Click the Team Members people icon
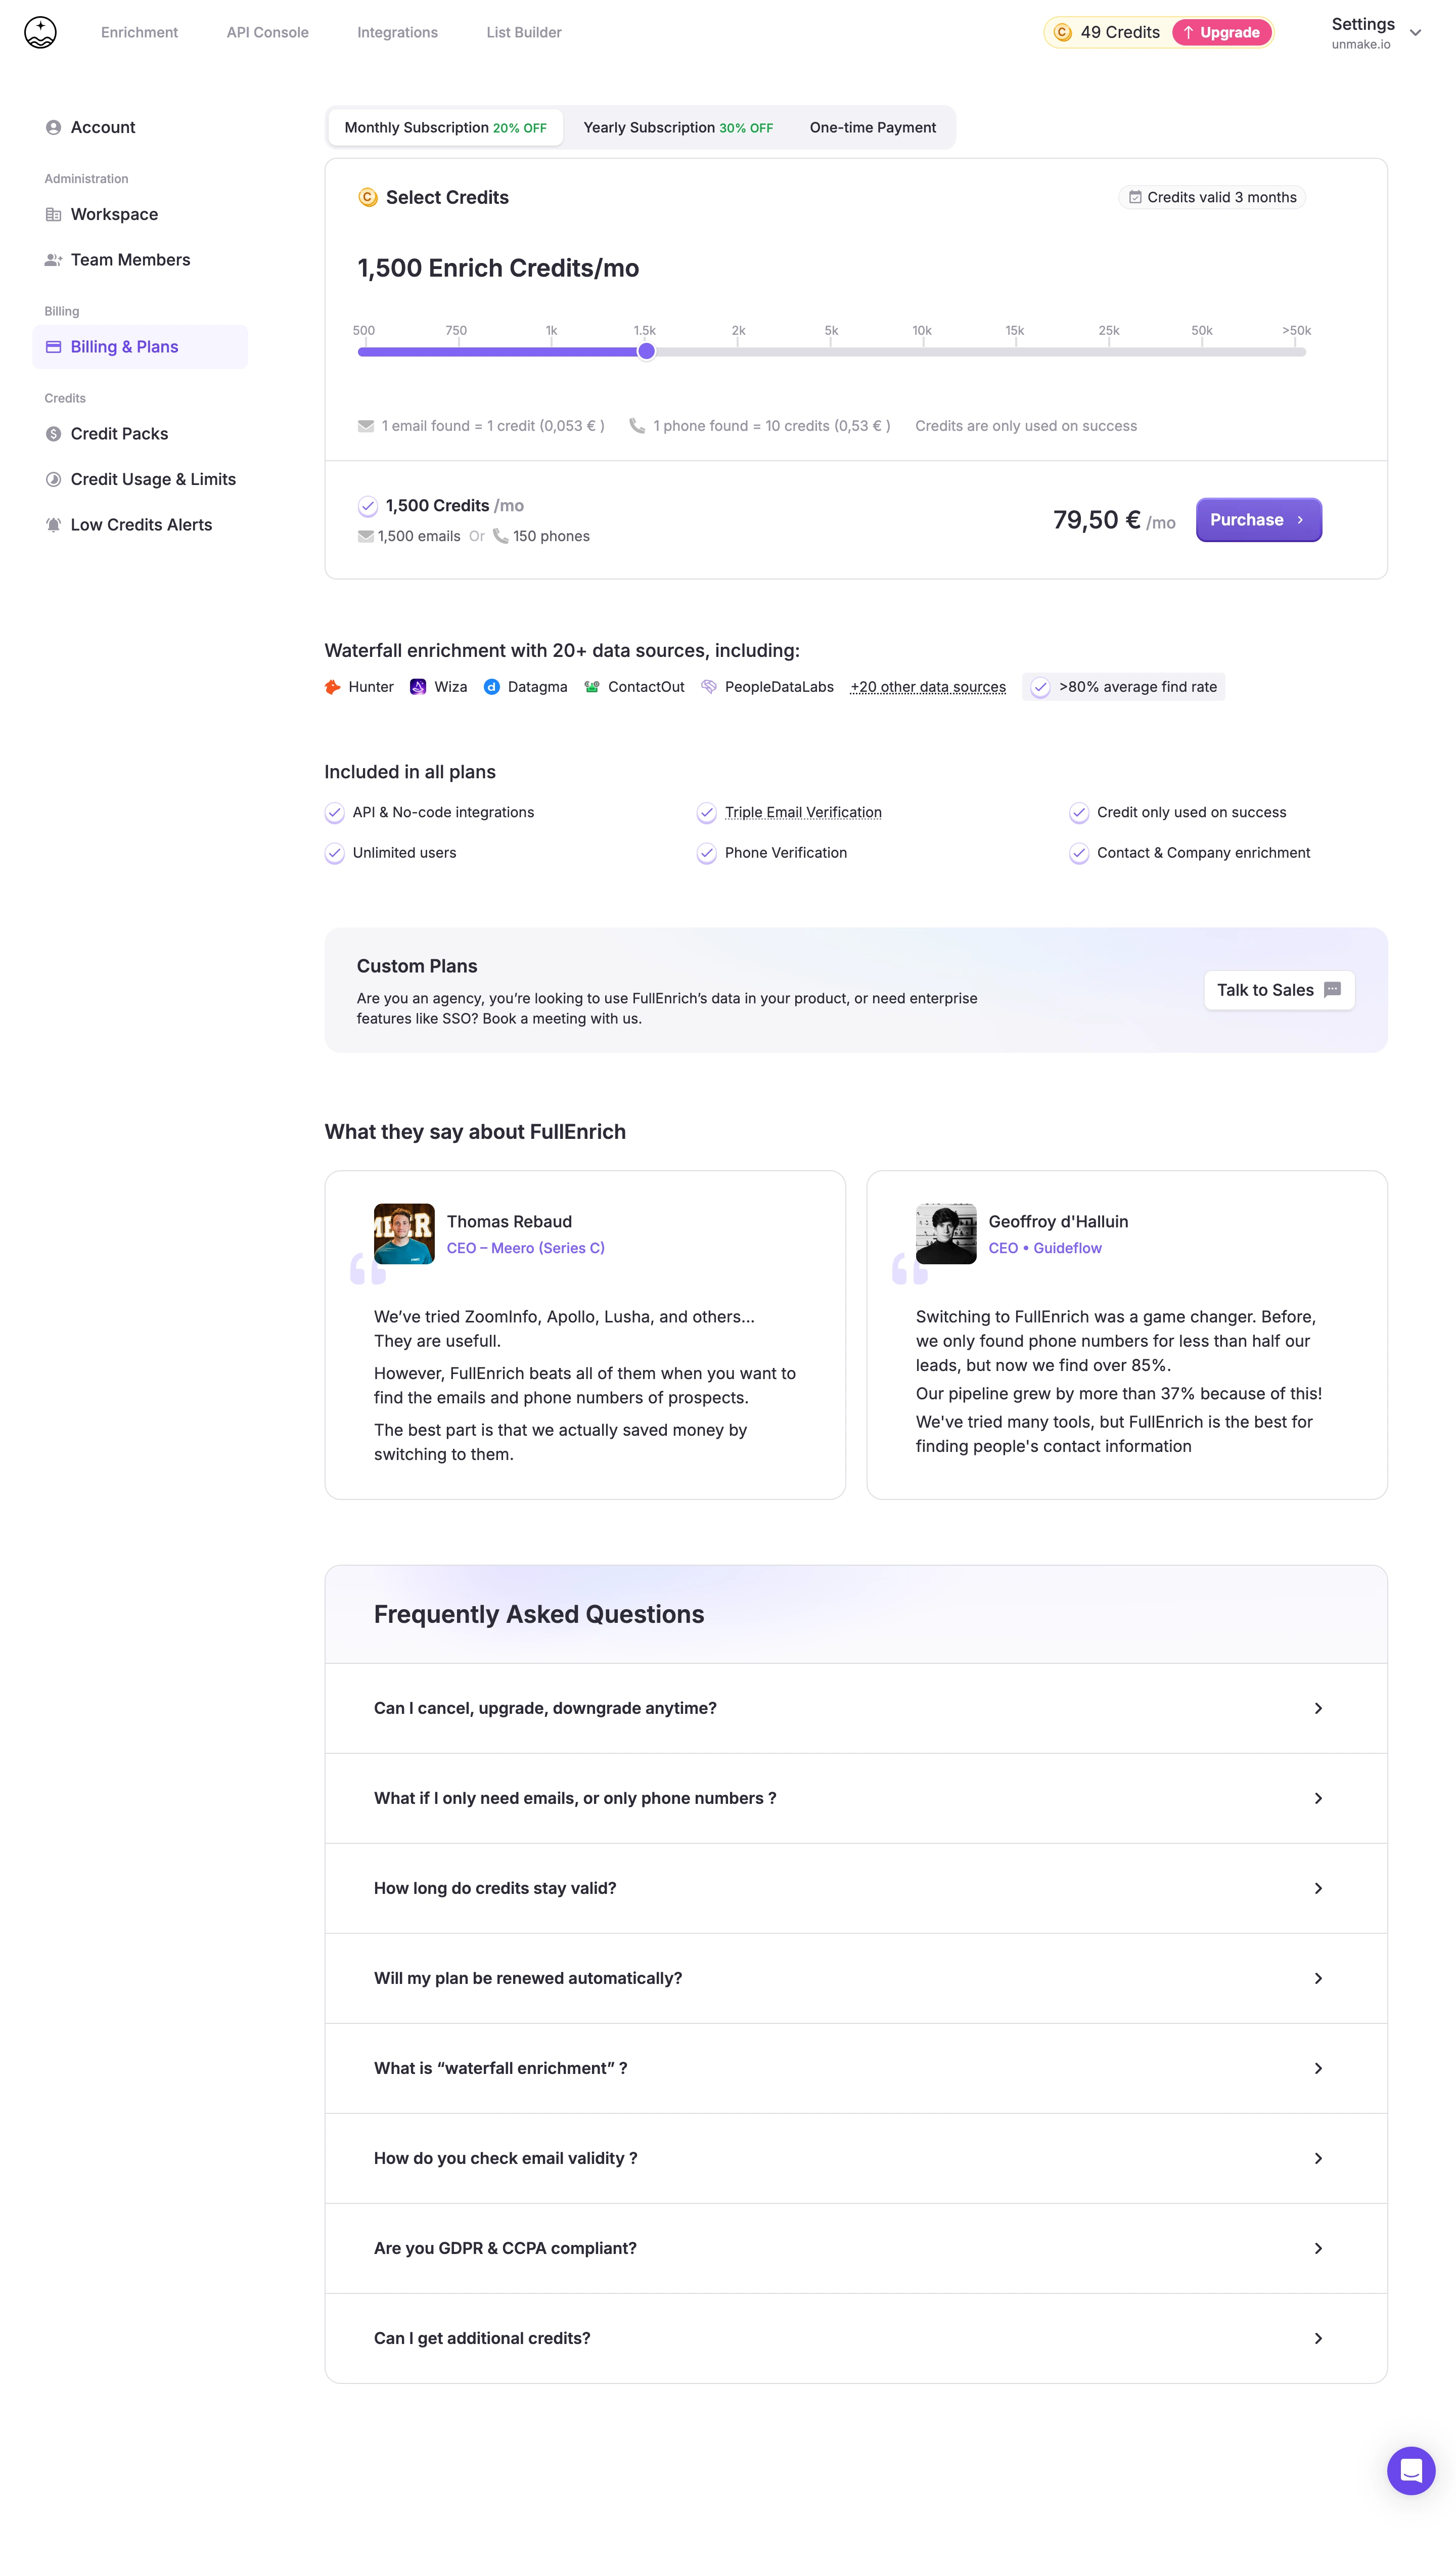 (x=53, y=260)
